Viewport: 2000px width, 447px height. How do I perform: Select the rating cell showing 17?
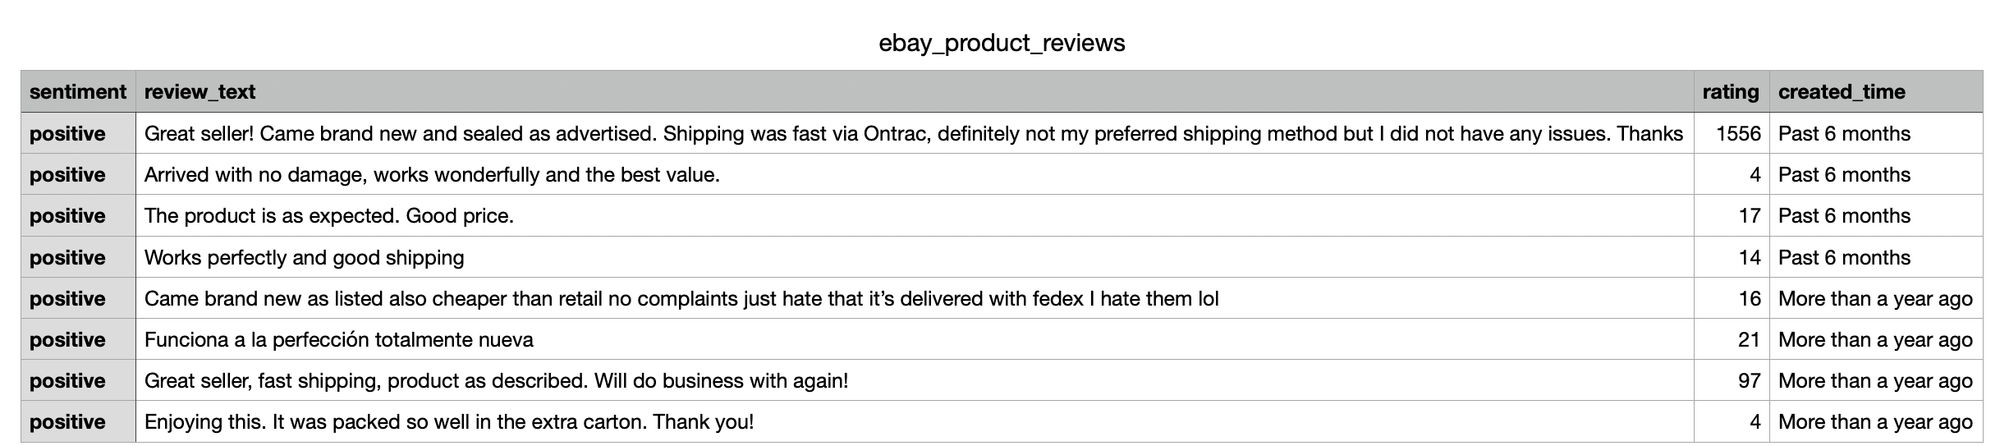click(x=1748, y=216)
